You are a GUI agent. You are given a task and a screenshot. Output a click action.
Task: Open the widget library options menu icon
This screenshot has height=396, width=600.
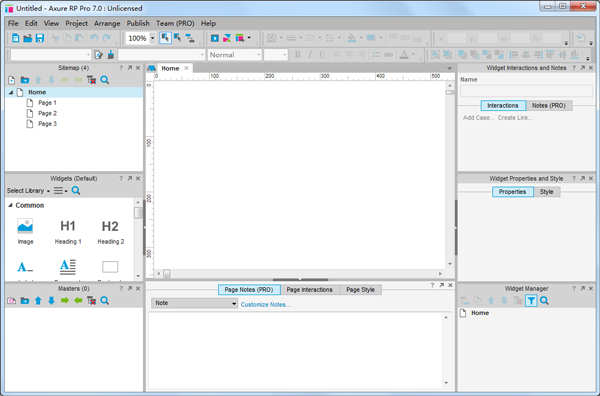click(x=60, y=191)
